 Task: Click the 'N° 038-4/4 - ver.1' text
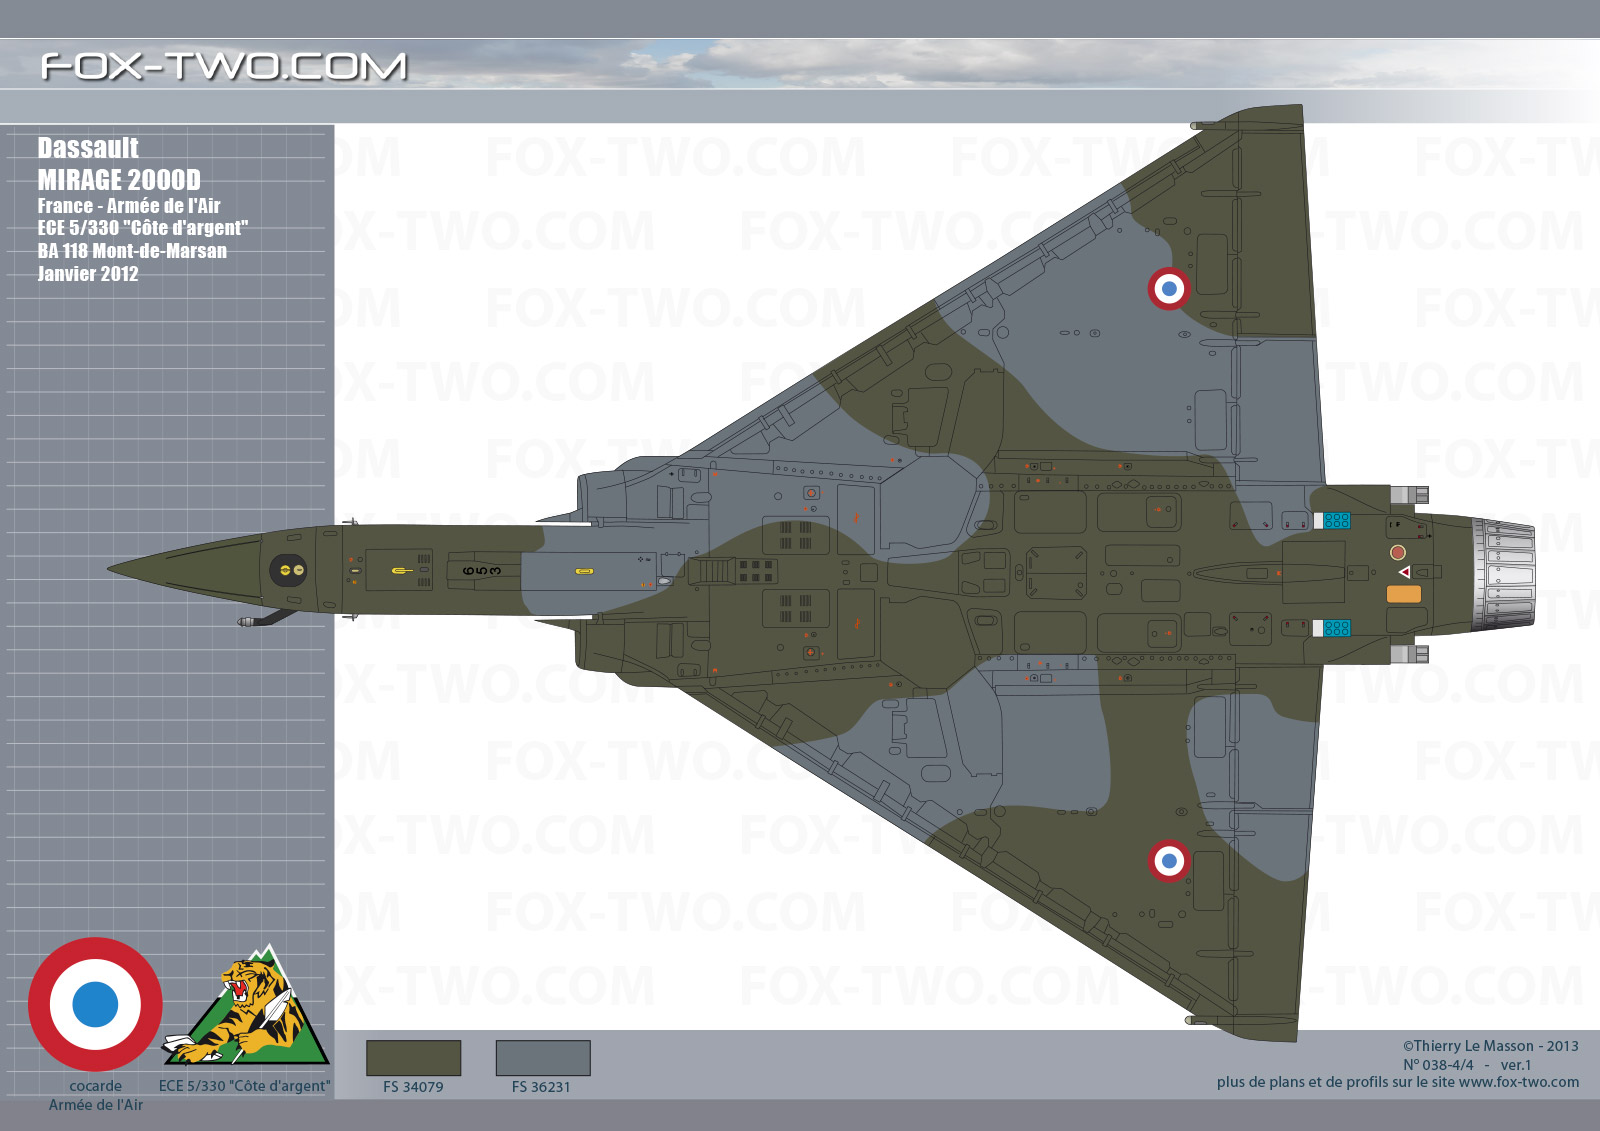point(1467,1065)
